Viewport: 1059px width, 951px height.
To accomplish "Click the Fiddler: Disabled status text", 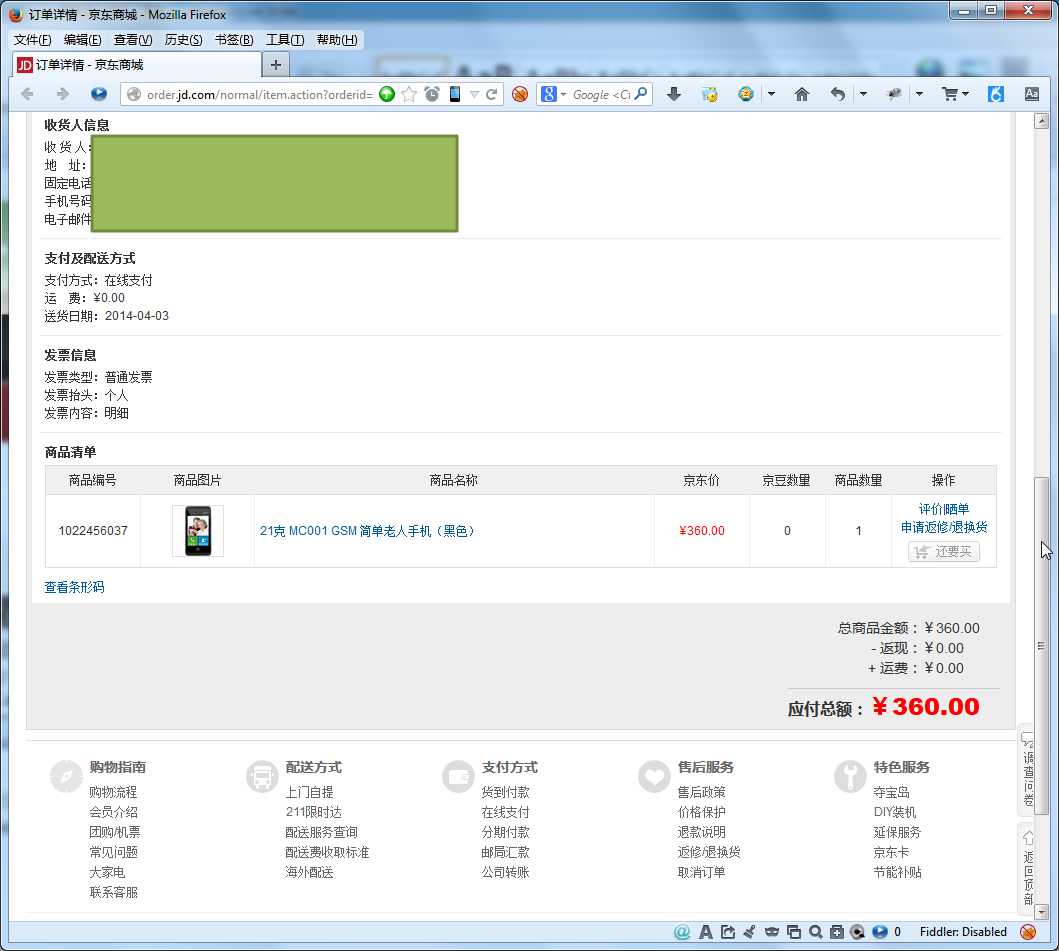I will (x=963, y=932).
